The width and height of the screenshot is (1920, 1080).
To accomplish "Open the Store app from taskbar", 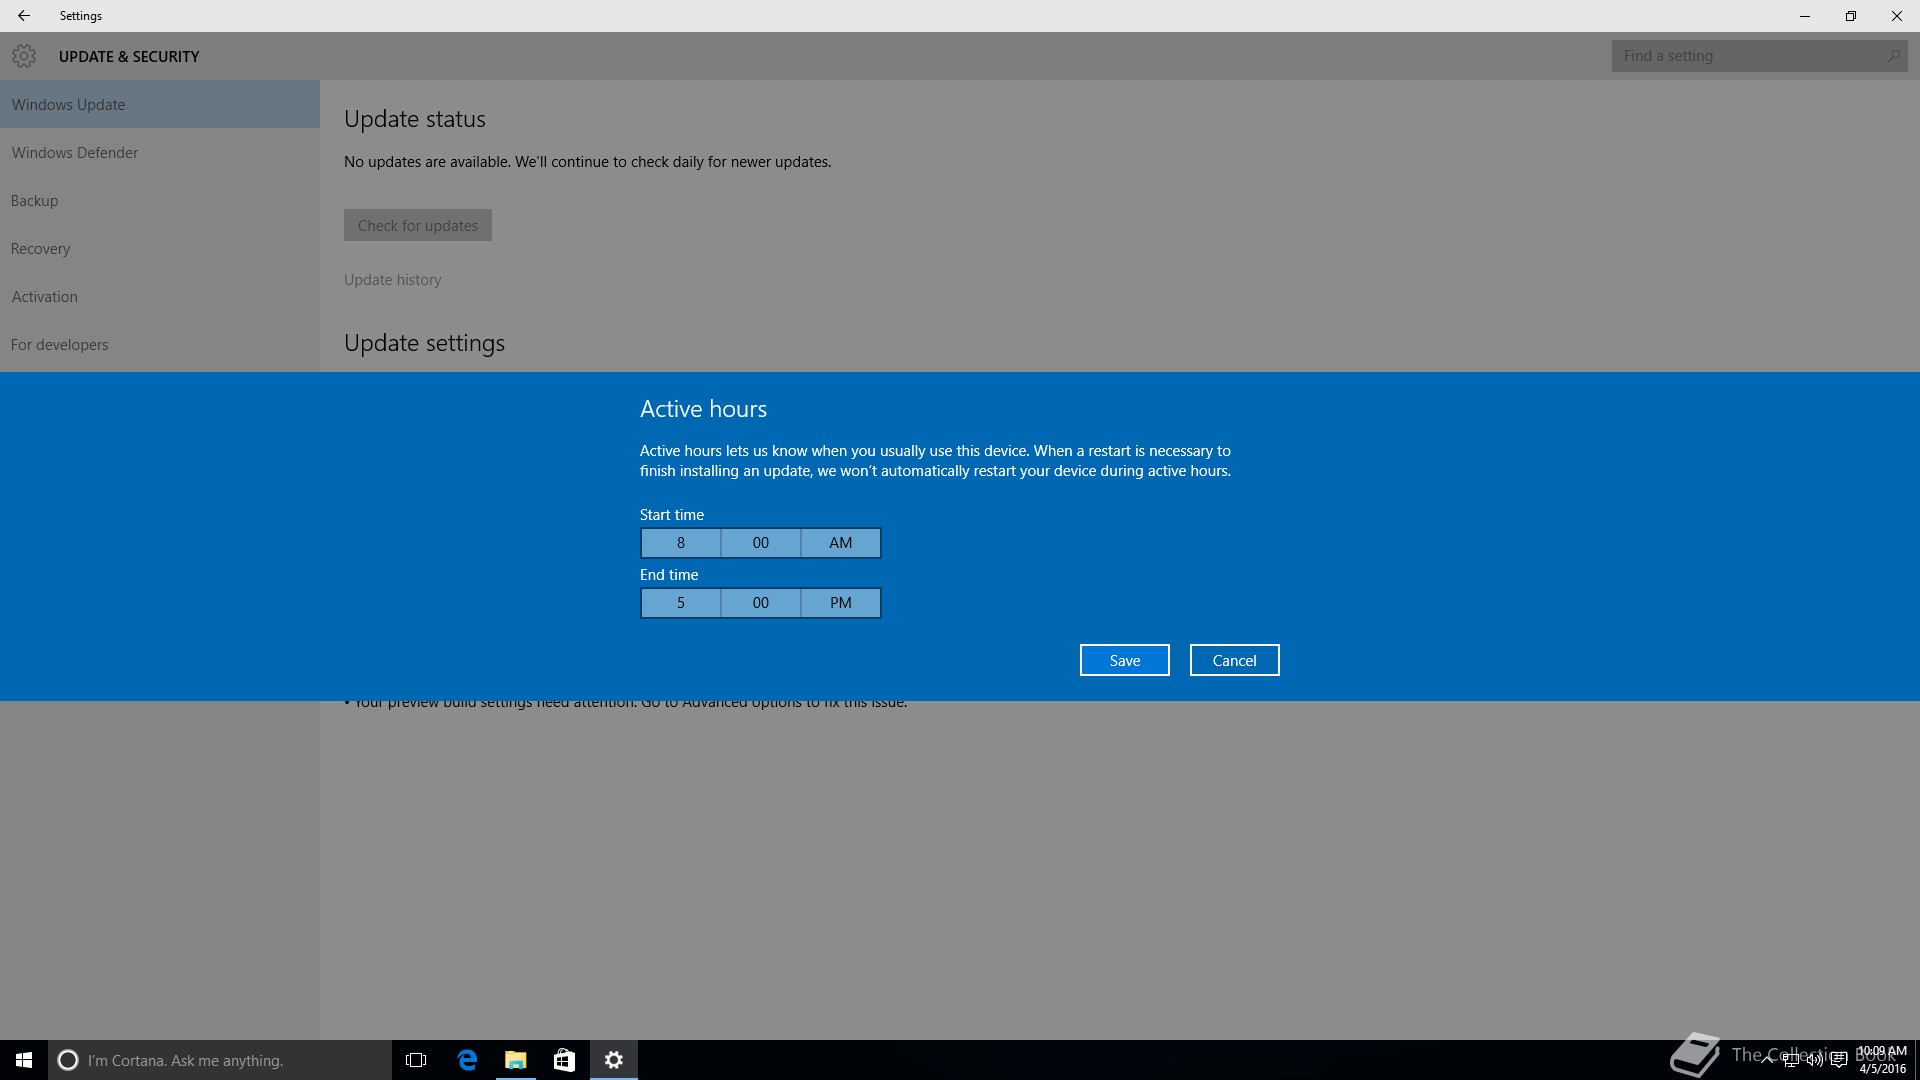I will tap(564, 1060).
